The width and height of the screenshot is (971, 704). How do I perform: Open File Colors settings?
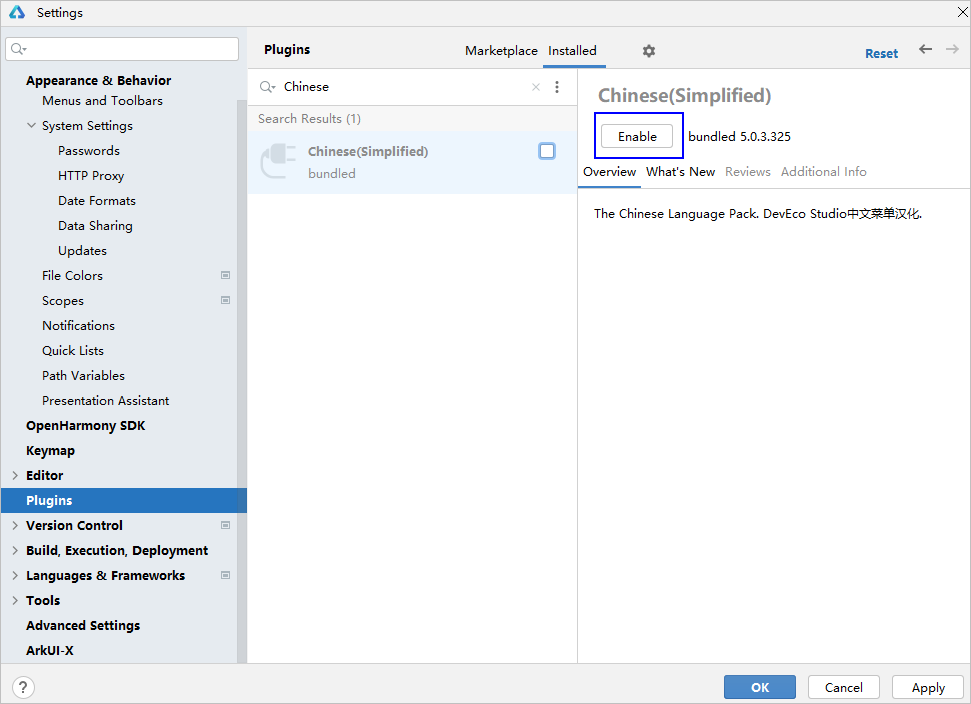pyautogui.click(x=72, y=276)
